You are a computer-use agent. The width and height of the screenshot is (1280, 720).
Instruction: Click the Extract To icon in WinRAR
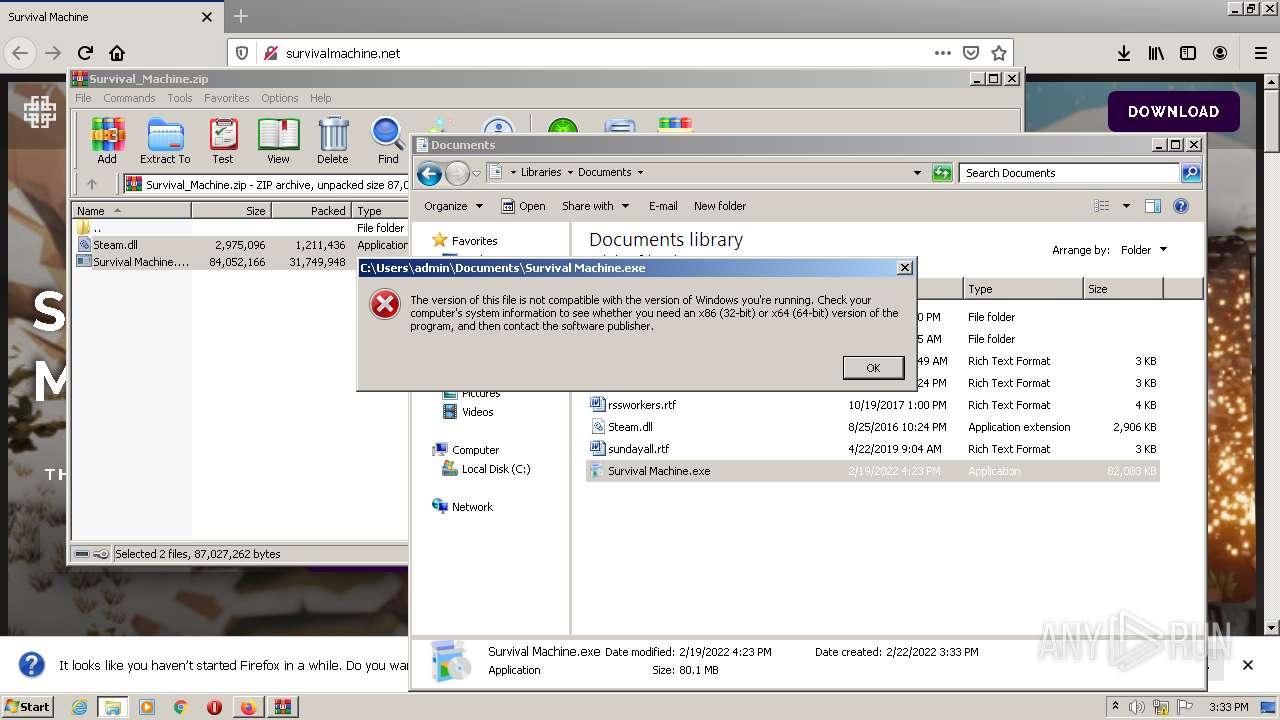click(x=165, y=140)
